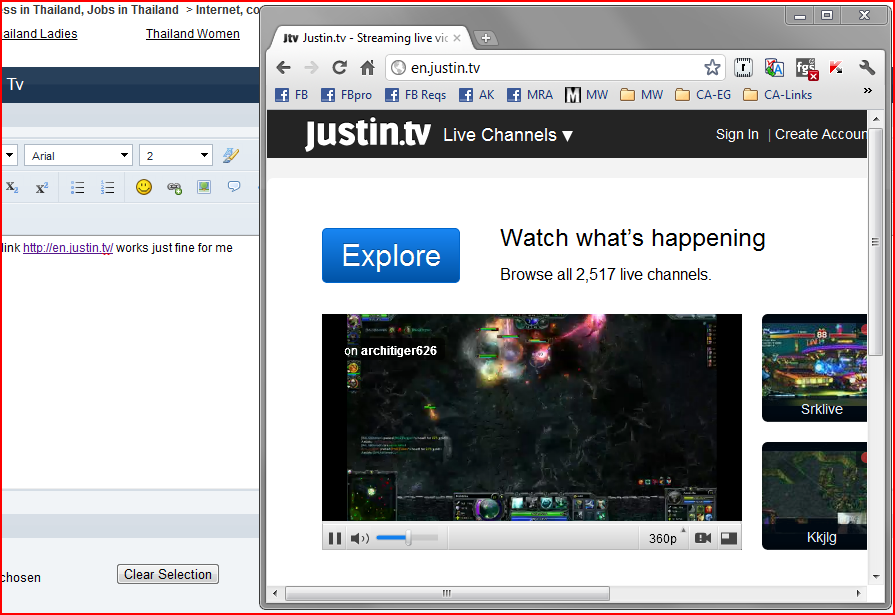Click the Clear Selection button

(x=168, y=574)
